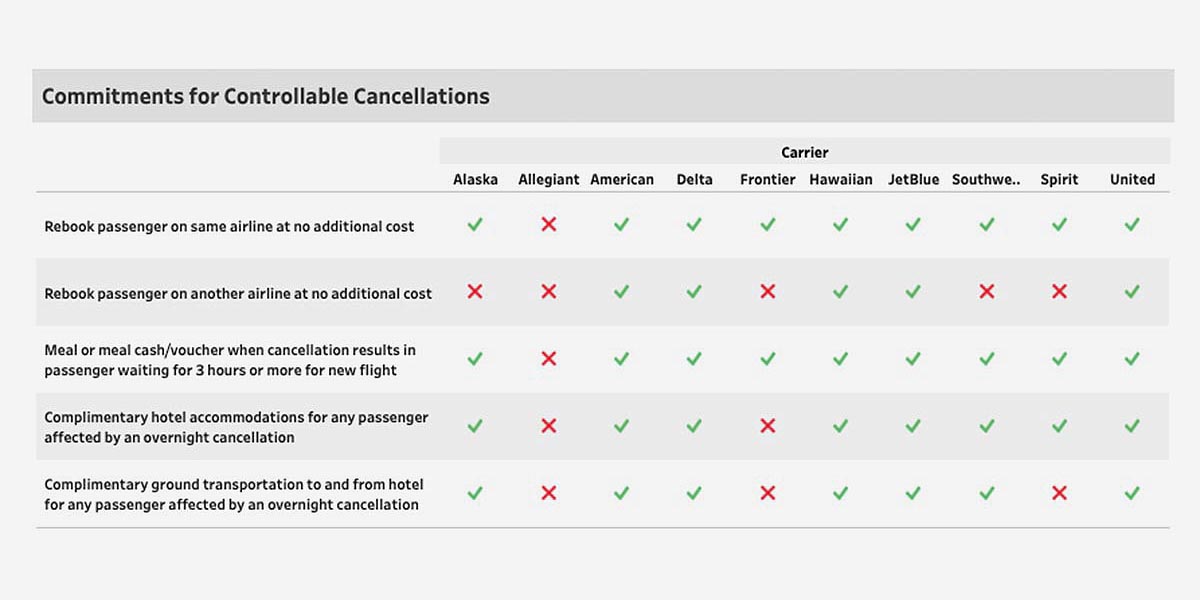Image resolution: width=1200 pixels, height=600 pixels.
Task: Click United's green check for same-airline rebooking
Action: point(1132,225)
